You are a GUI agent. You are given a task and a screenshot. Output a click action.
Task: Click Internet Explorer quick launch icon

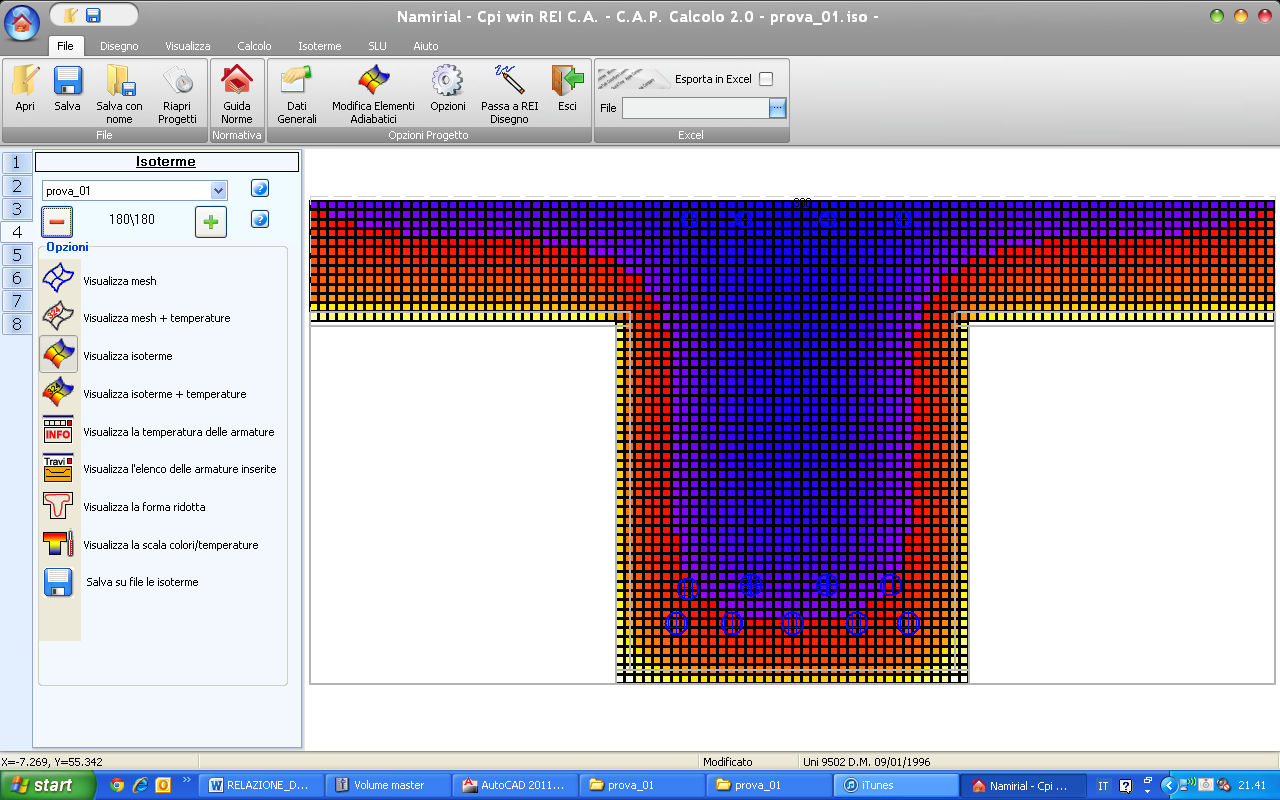pyautogui.click(x=140, y=785)
